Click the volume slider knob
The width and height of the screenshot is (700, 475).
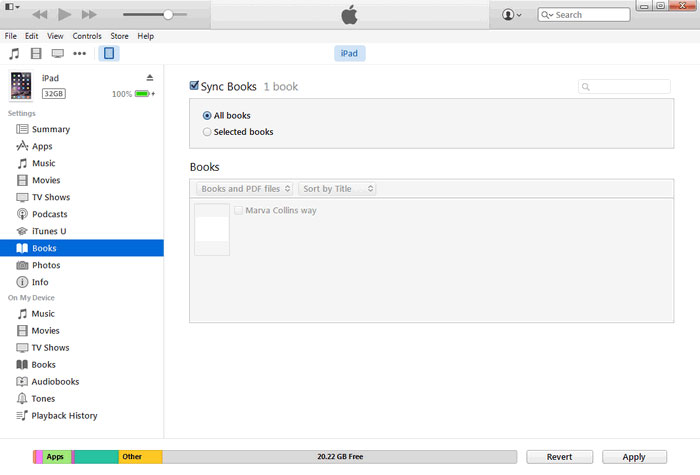(x=168, y=15)
